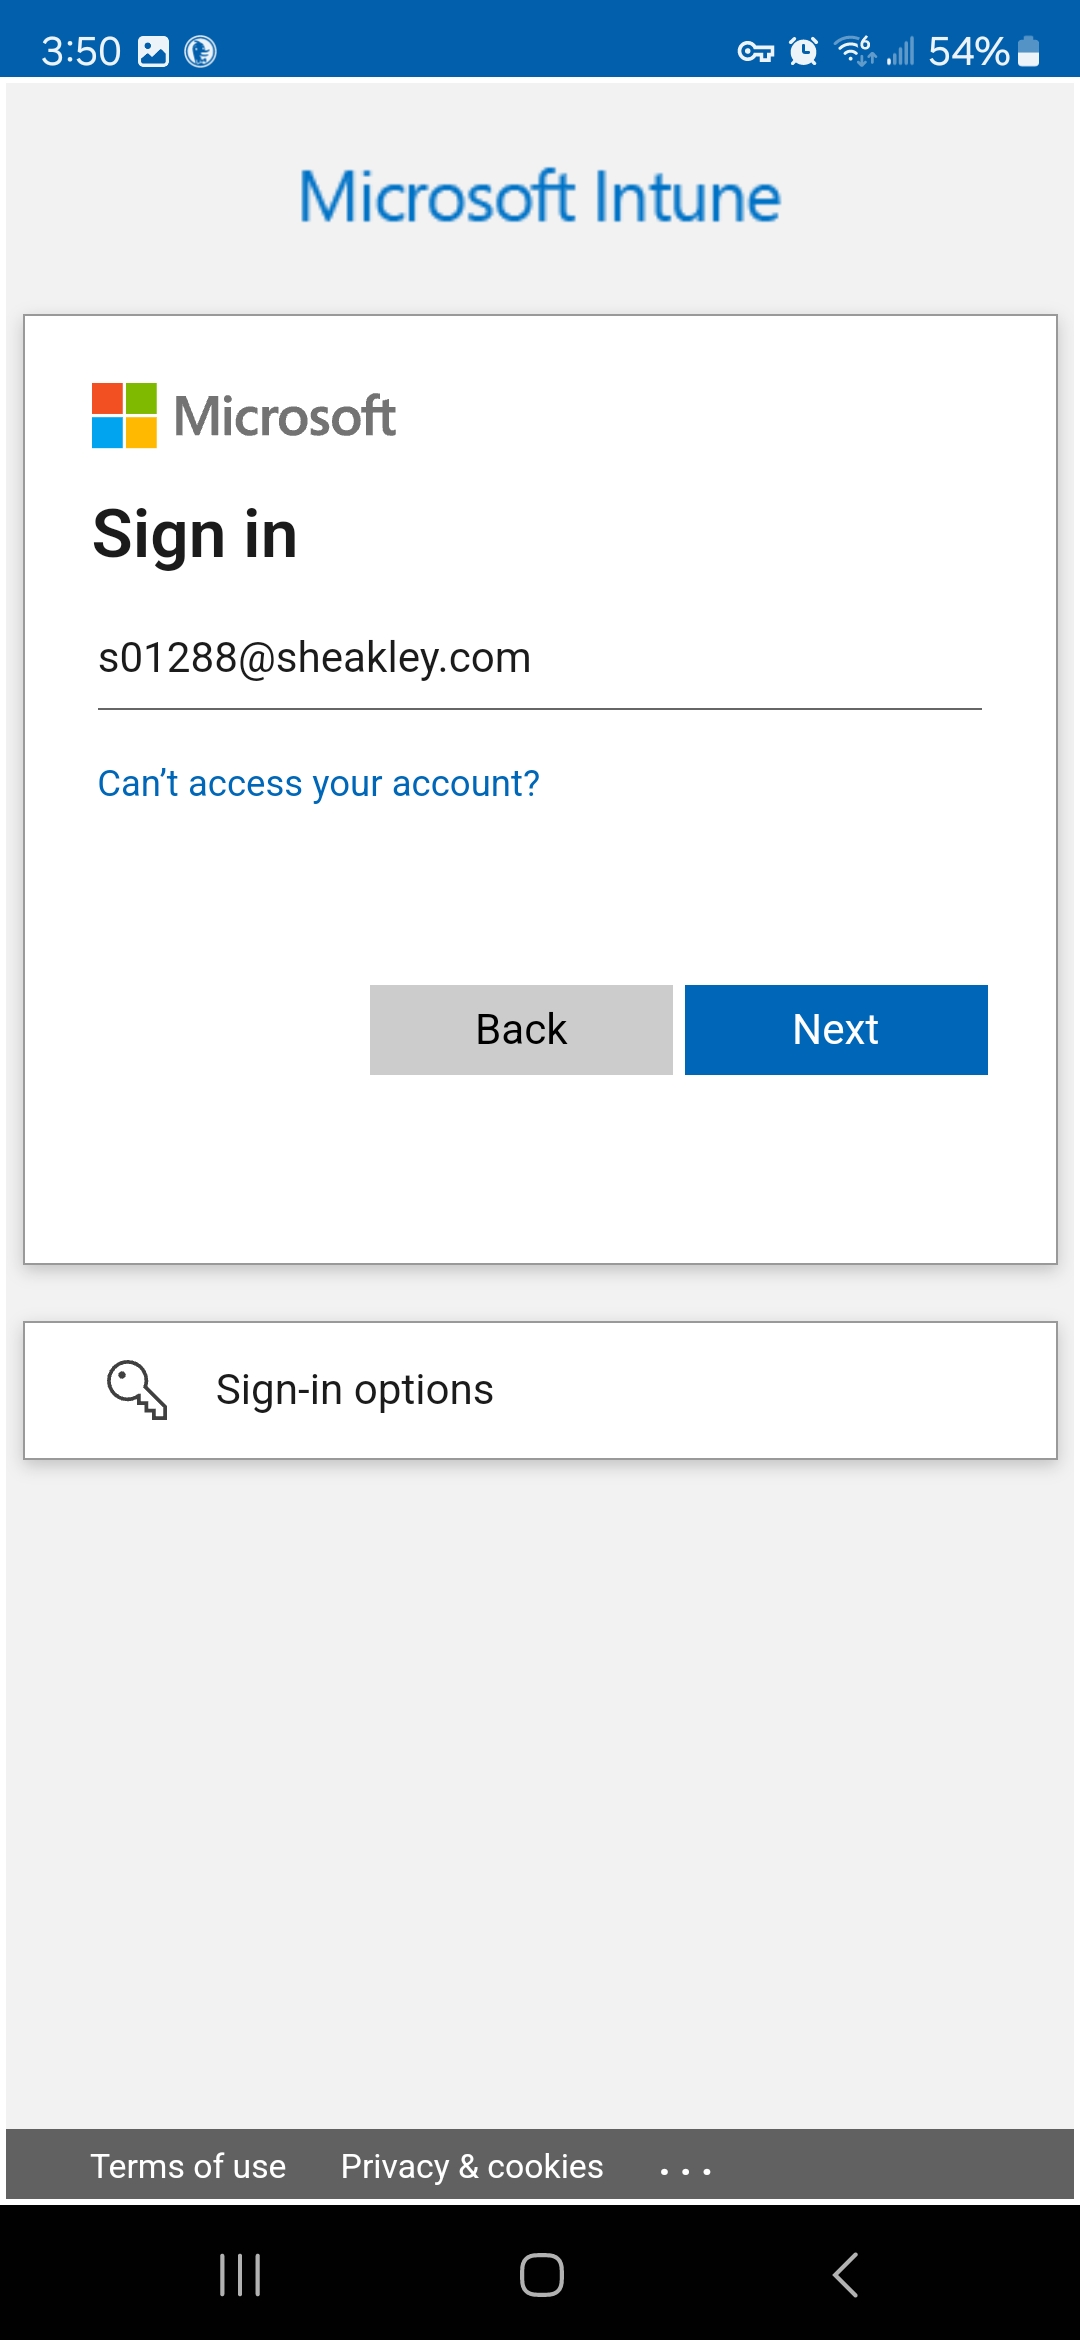View the Terms of use

pyautogui.click(x=188, y=2166)
